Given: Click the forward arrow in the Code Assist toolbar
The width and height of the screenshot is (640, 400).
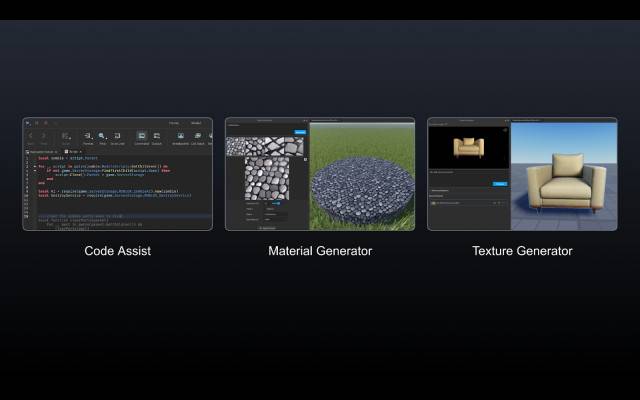Looking at the screenshot, I should (x=43, y=135).
